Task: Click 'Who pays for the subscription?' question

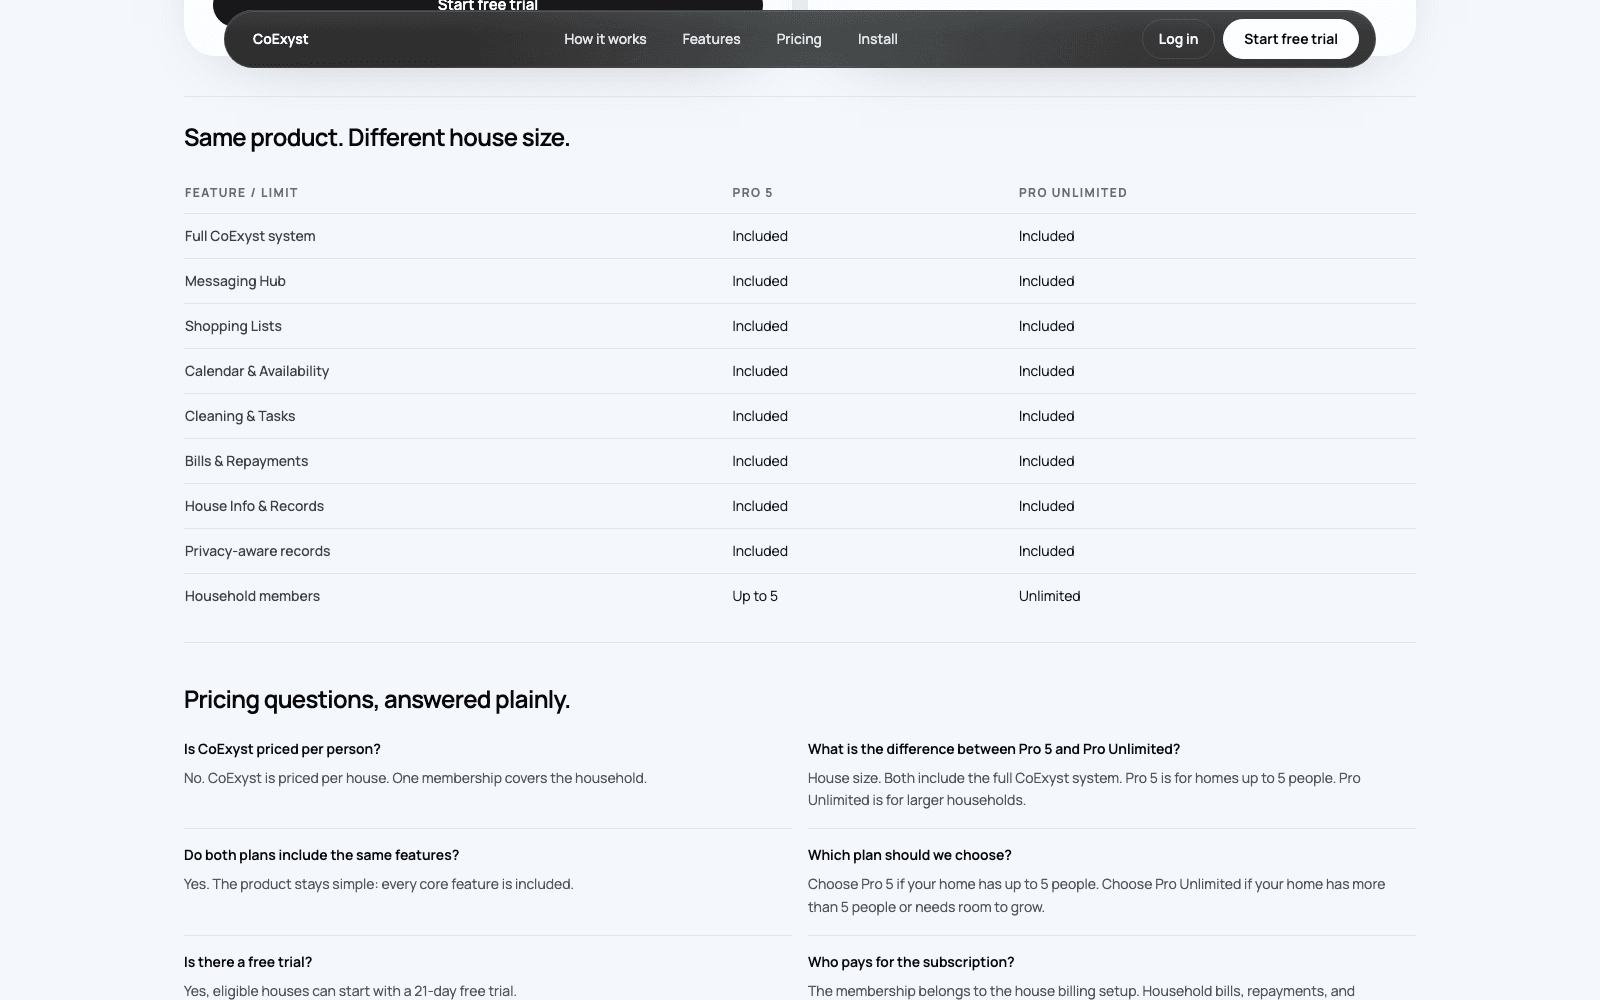Action: 911,962
